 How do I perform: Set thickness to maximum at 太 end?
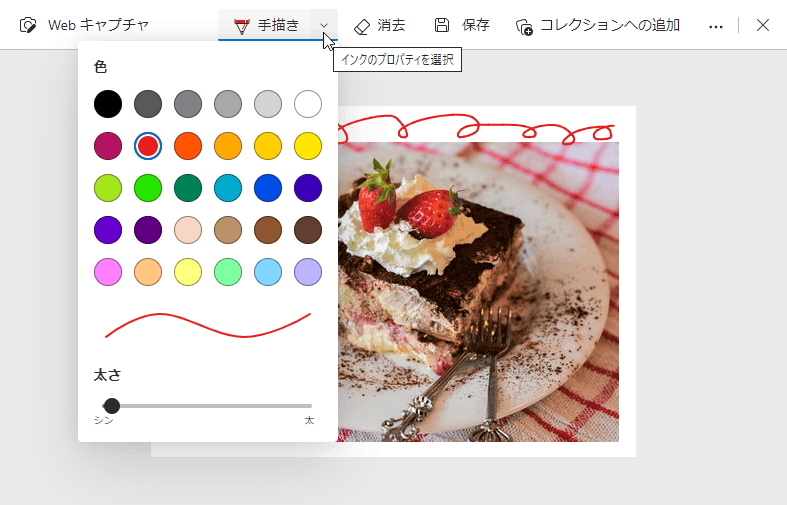tap(310, 406)
